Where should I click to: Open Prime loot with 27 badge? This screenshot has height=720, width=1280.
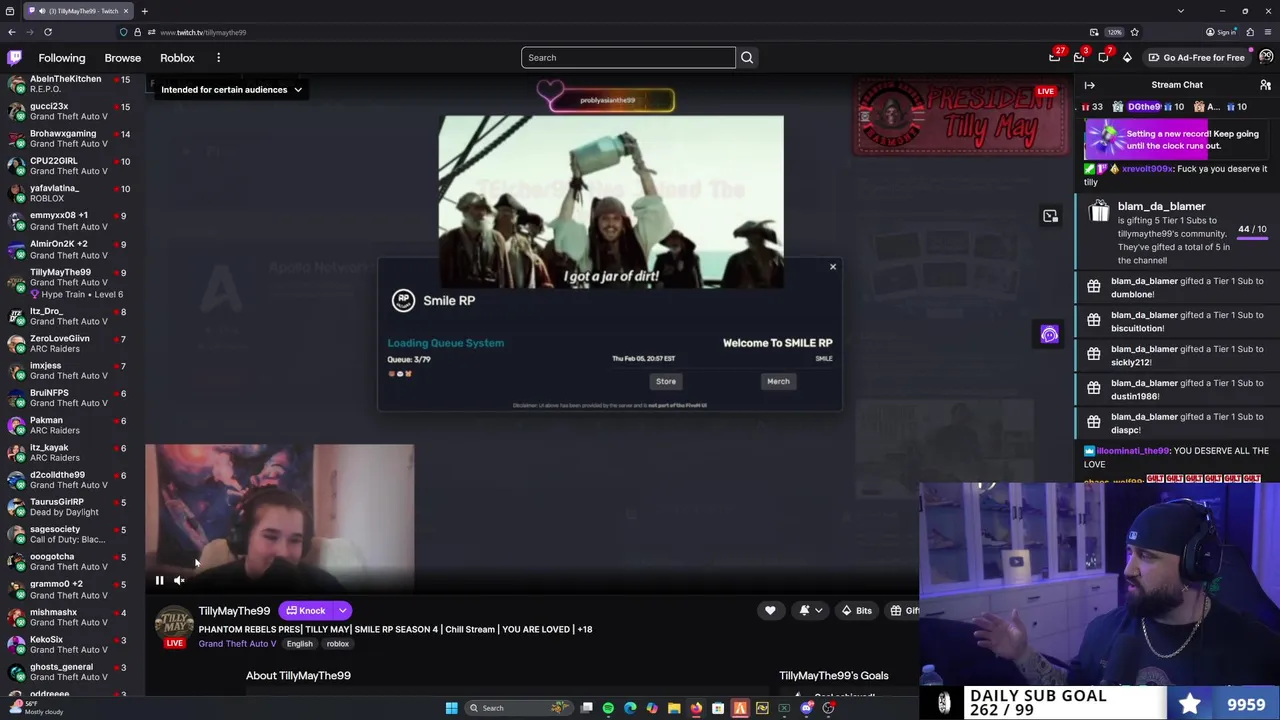(1055, 57)
